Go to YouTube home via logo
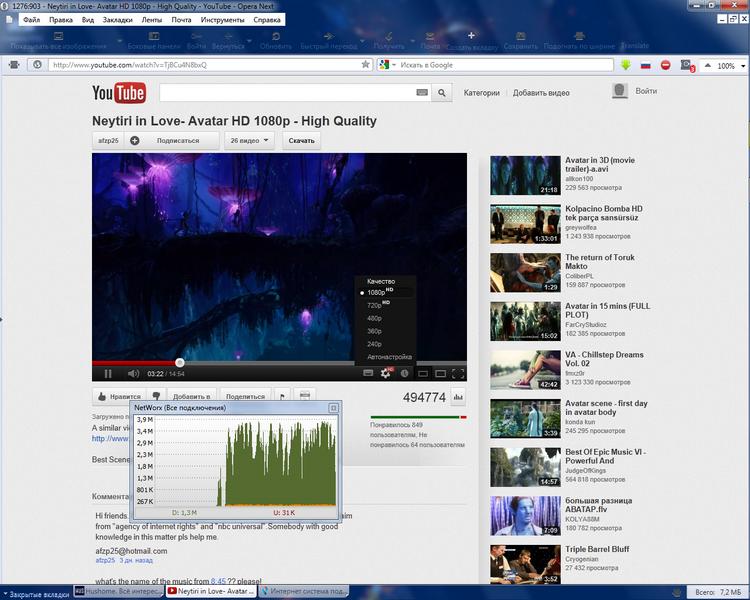 click(119, 92)
